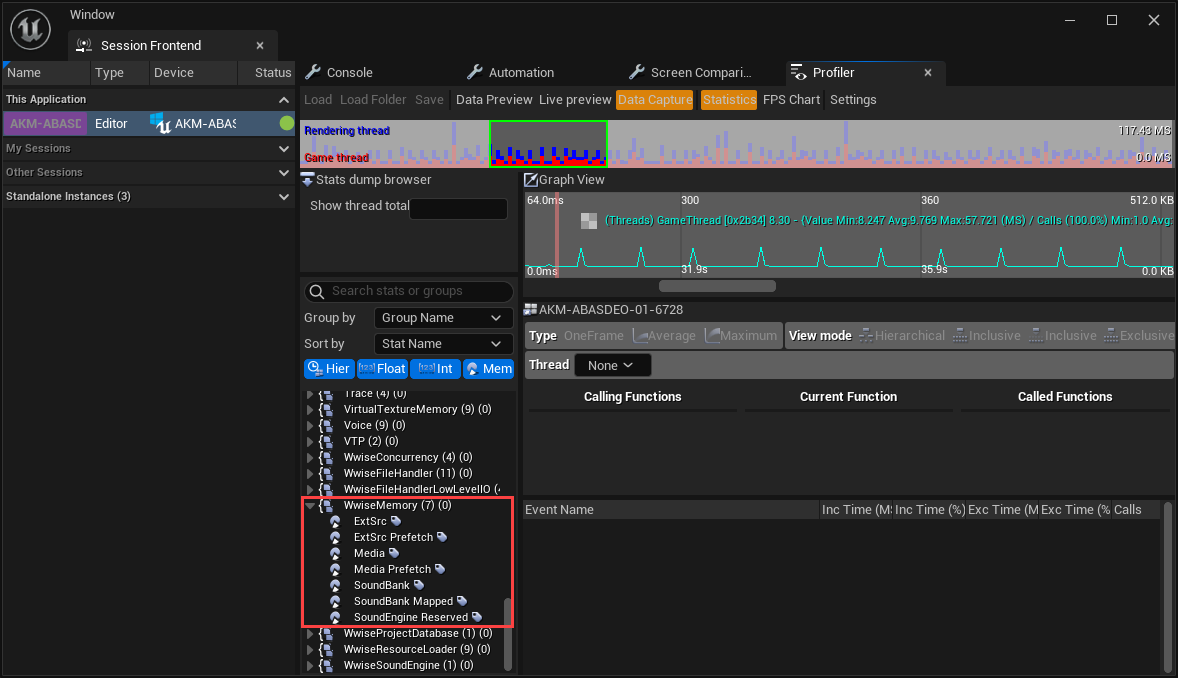Click the Stats dump browser icon

(308, 180)
